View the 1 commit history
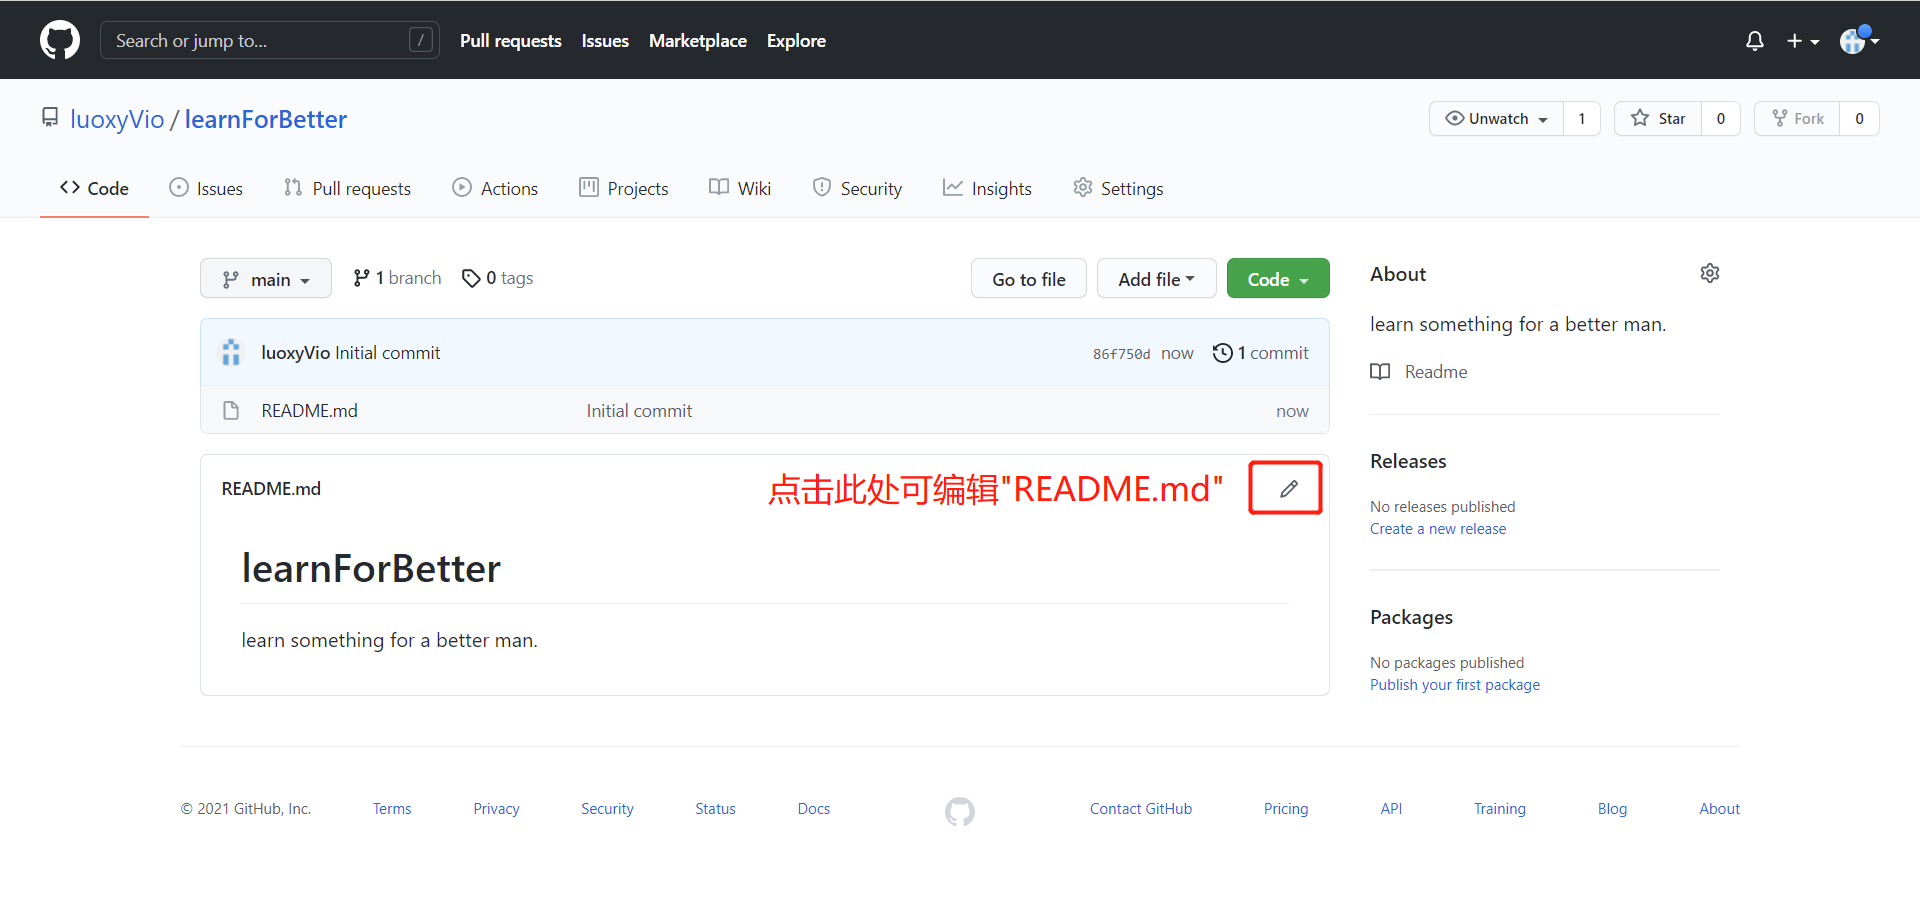 click(1260, 353)
